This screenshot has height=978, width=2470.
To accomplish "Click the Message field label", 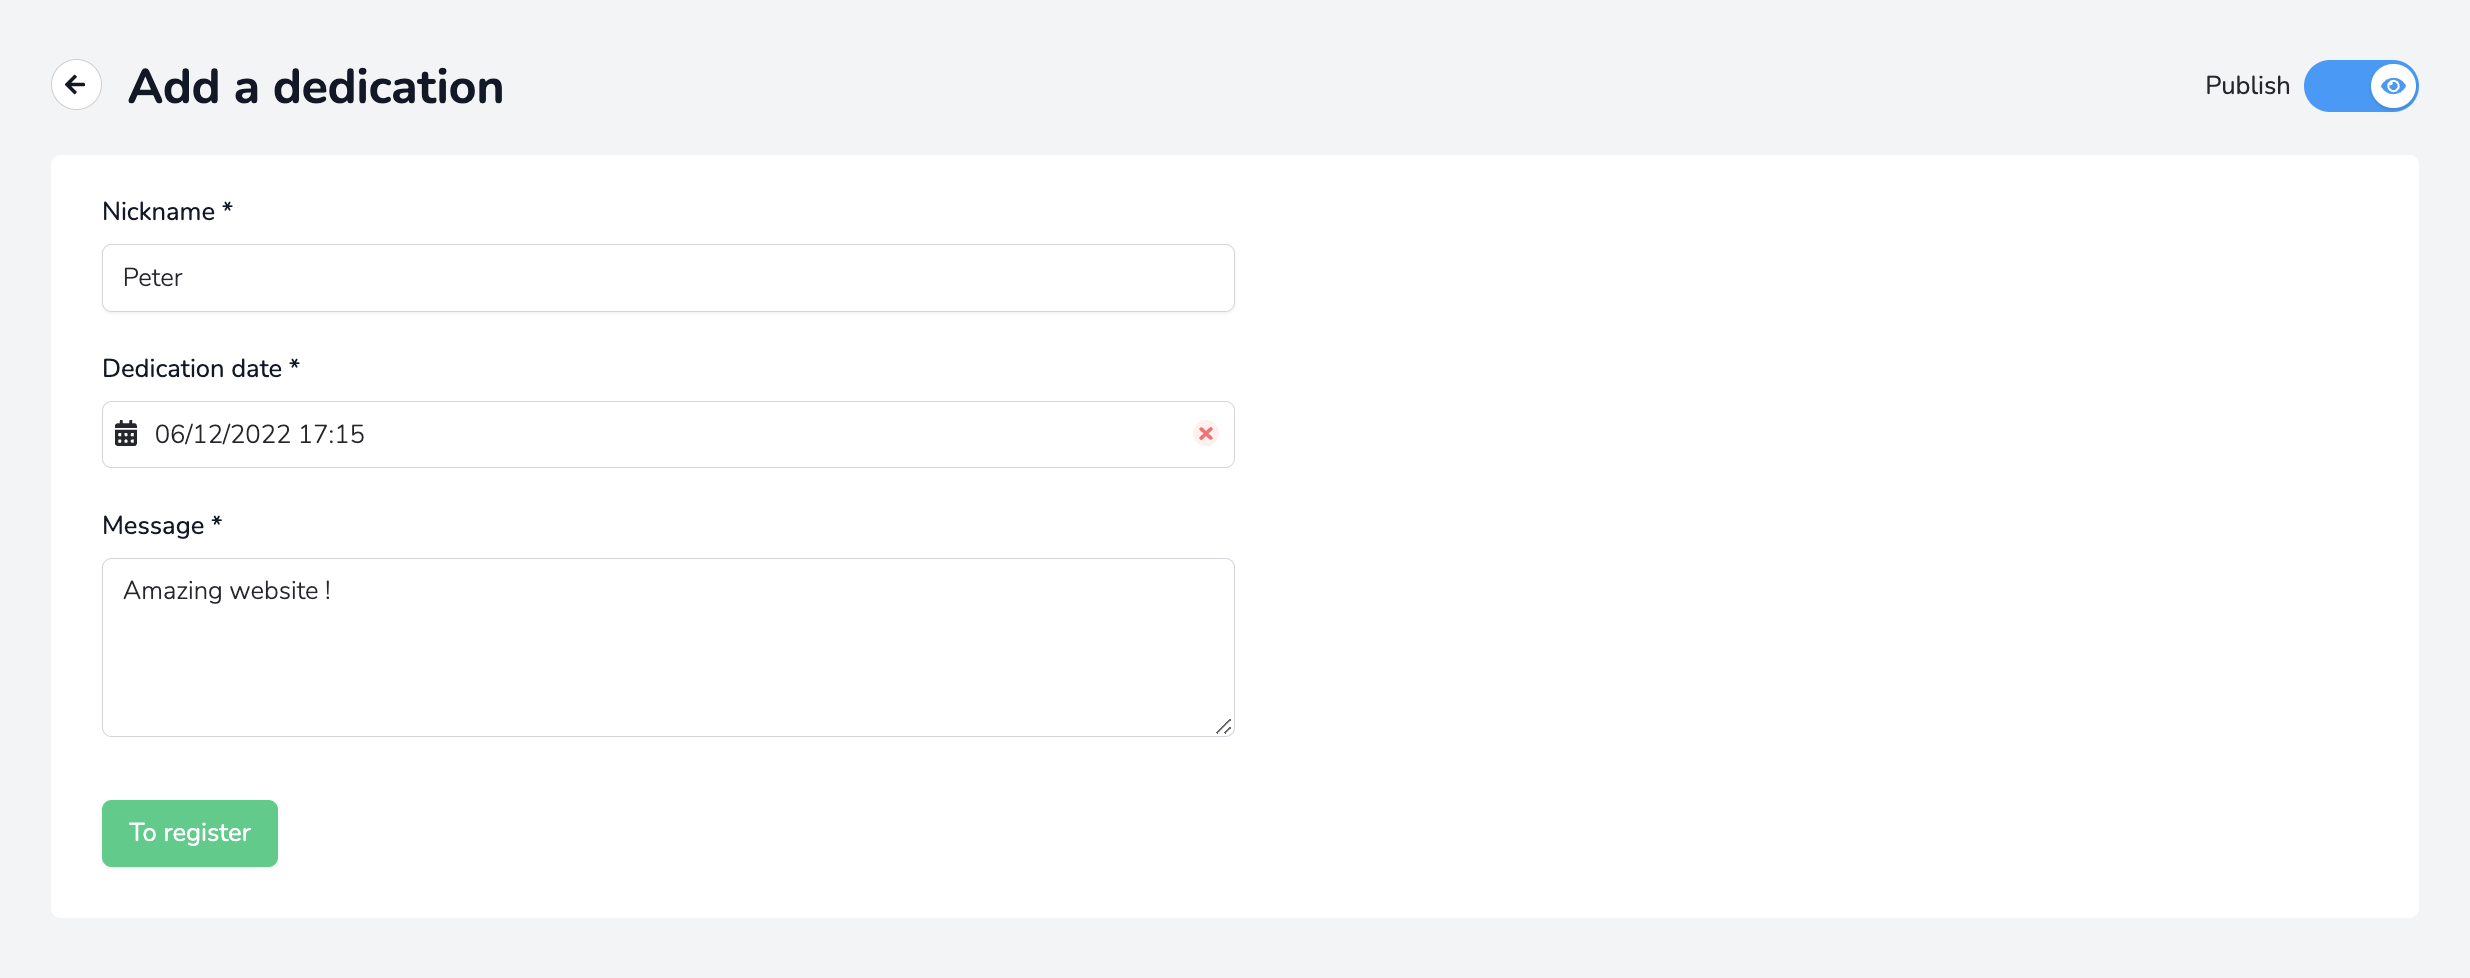I will [153, 526].
